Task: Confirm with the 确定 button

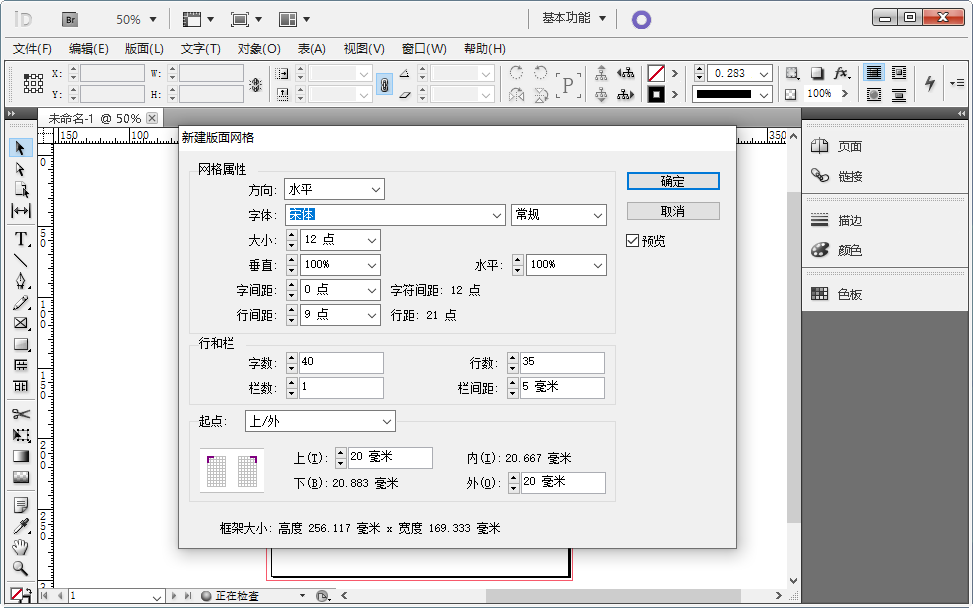Action: (673, 181)
